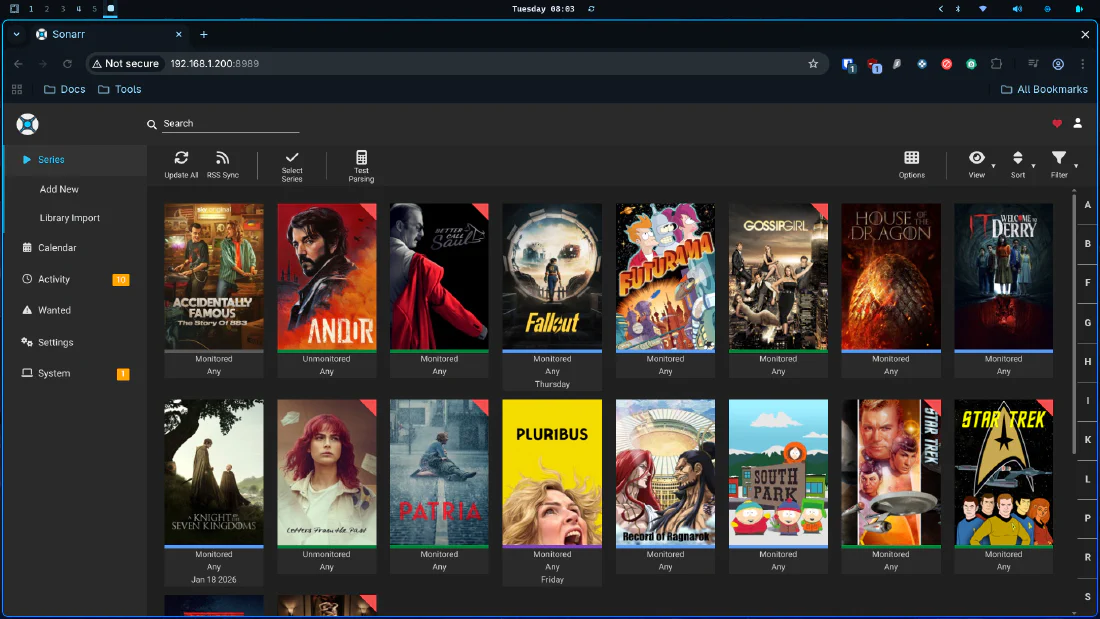Open the user profile icon in Sonarr header
Image resolution: width=1100 pixels, height=619 pixels.
point(1078,123)
